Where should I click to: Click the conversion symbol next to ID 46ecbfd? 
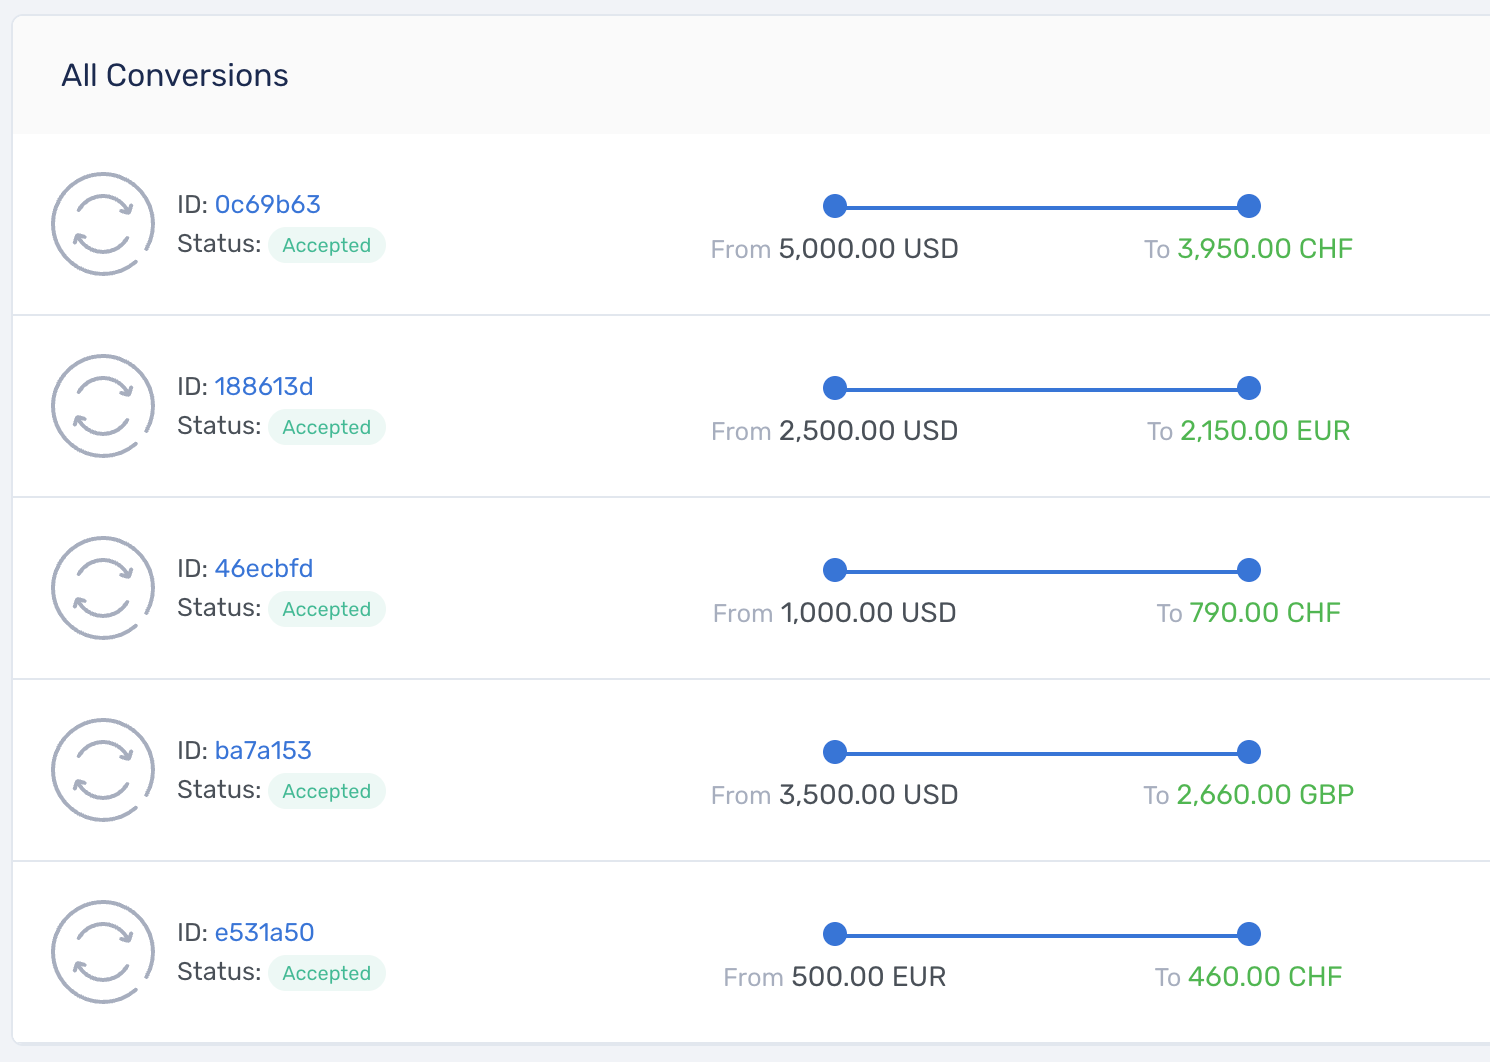pyautogui.click(x=102, y=588)
